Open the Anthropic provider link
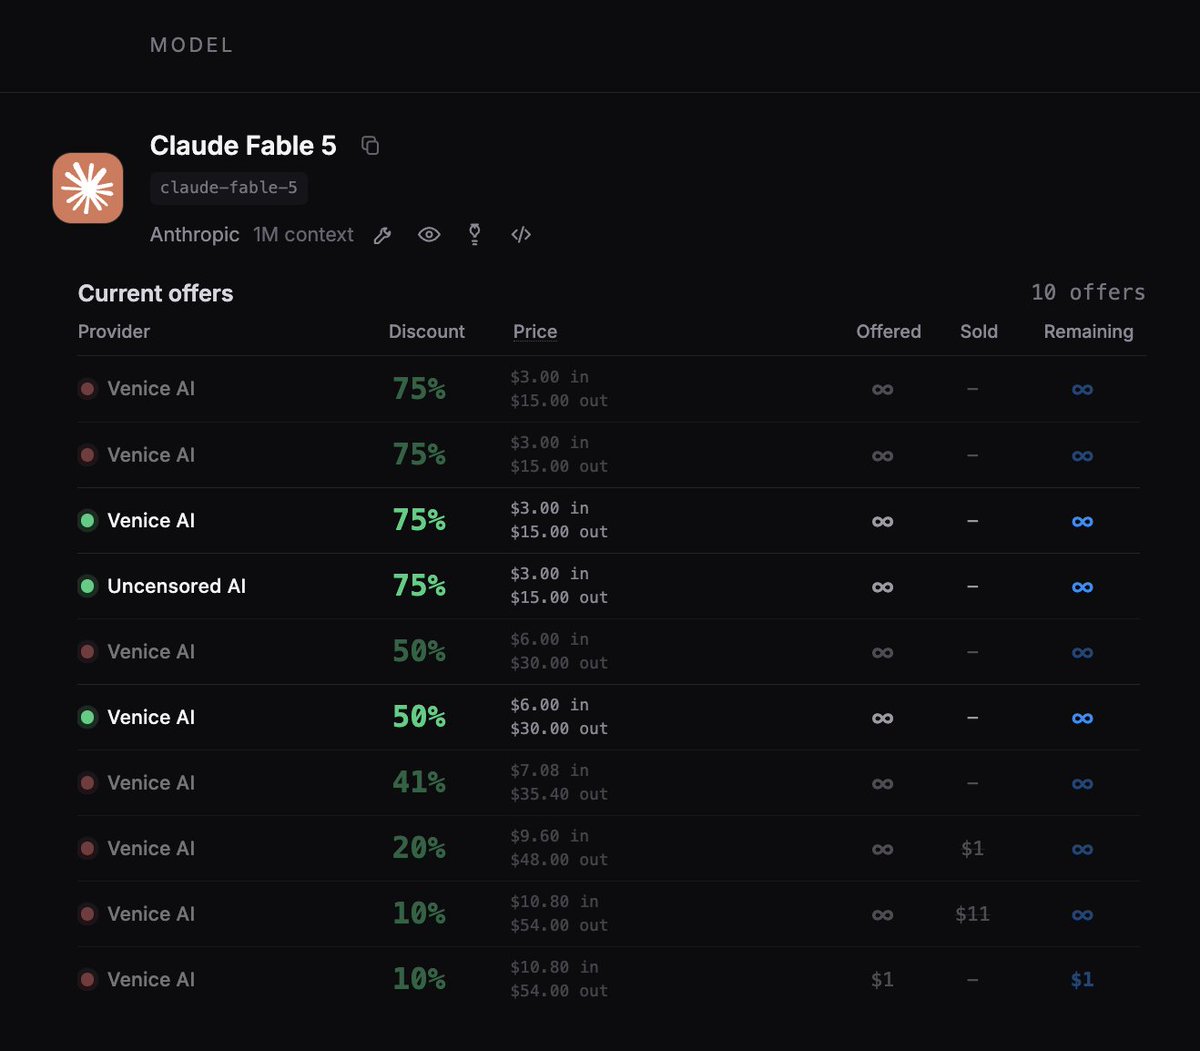The width and height of the screenshot is (1200, 1051). 195,235
